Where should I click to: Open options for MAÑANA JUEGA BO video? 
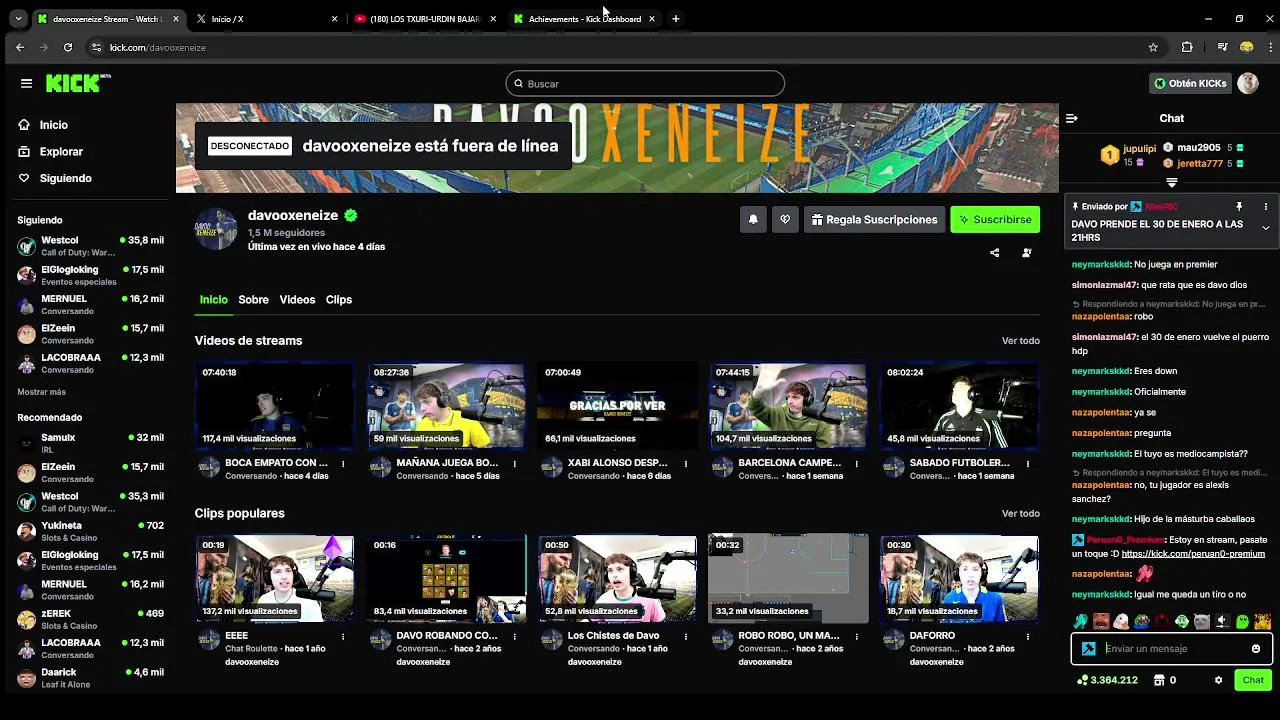point(515,464)
